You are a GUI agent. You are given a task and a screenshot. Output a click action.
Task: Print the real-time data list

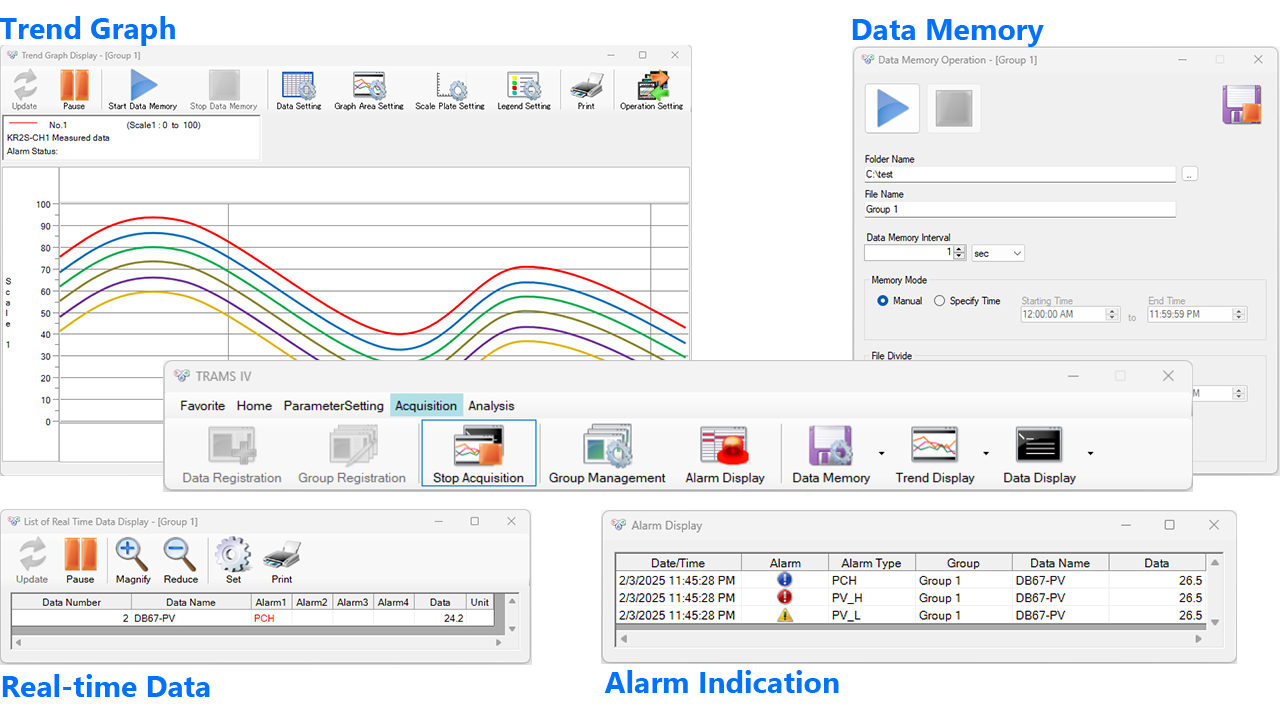(x=282, y=561)
